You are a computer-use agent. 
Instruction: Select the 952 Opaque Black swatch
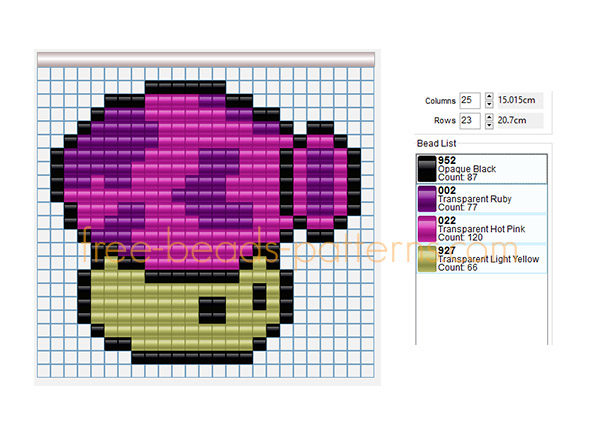click(427, 169)
